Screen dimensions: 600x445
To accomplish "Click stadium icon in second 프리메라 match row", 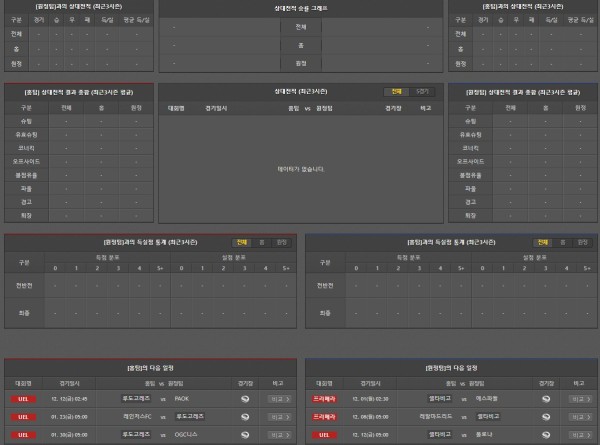I will coord(546,416).
